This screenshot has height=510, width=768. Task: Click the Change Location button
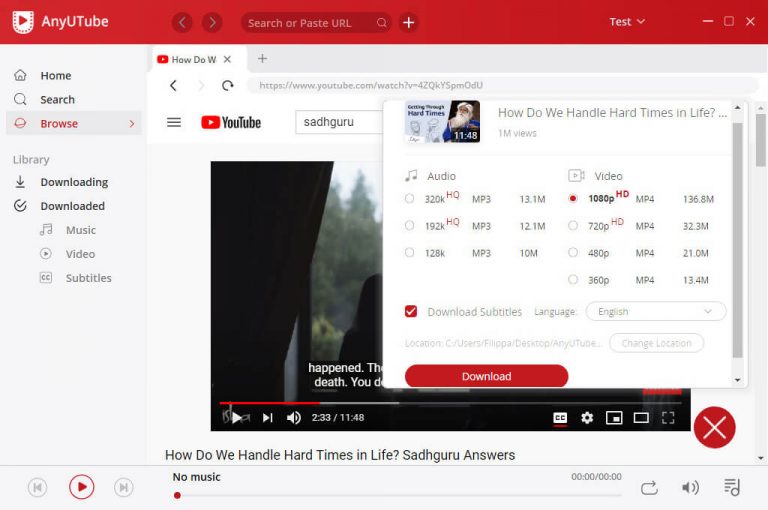tap(656, 343)
